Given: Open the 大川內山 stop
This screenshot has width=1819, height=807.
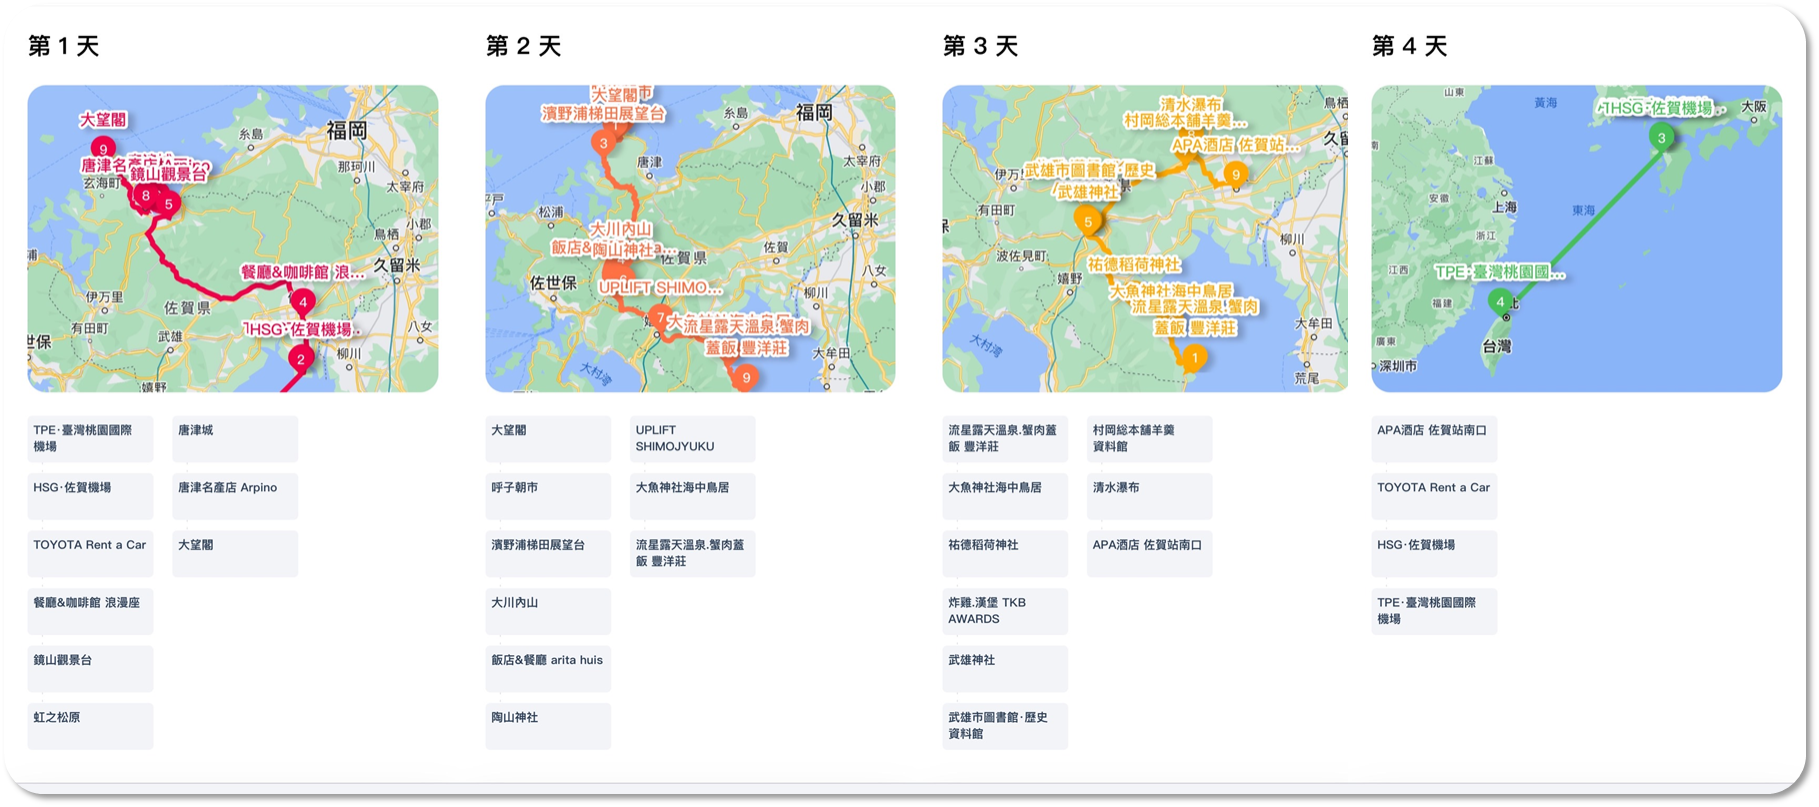Looking at the screenshot, I should point(548,611).
